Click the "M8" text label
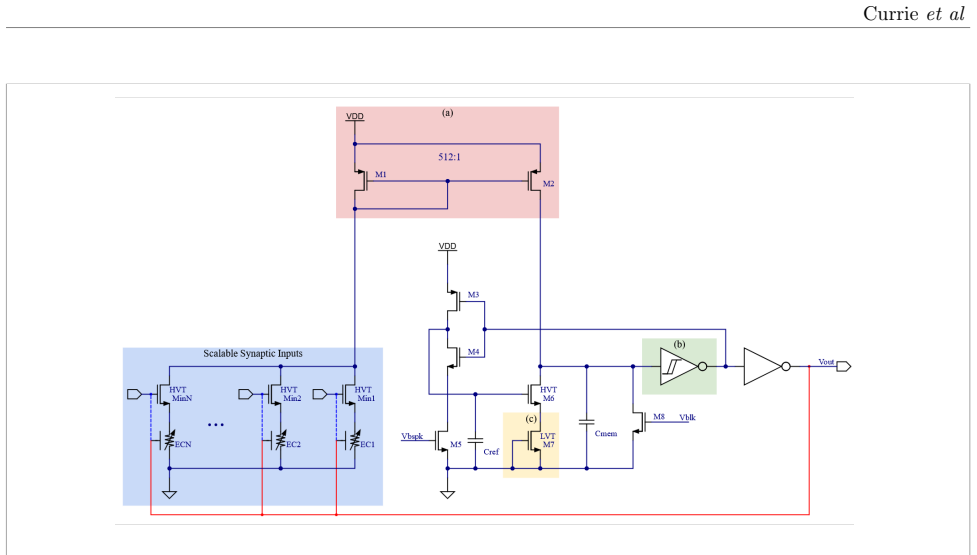Viewport: 977px width, 555px height. click(x=659, y=417)
